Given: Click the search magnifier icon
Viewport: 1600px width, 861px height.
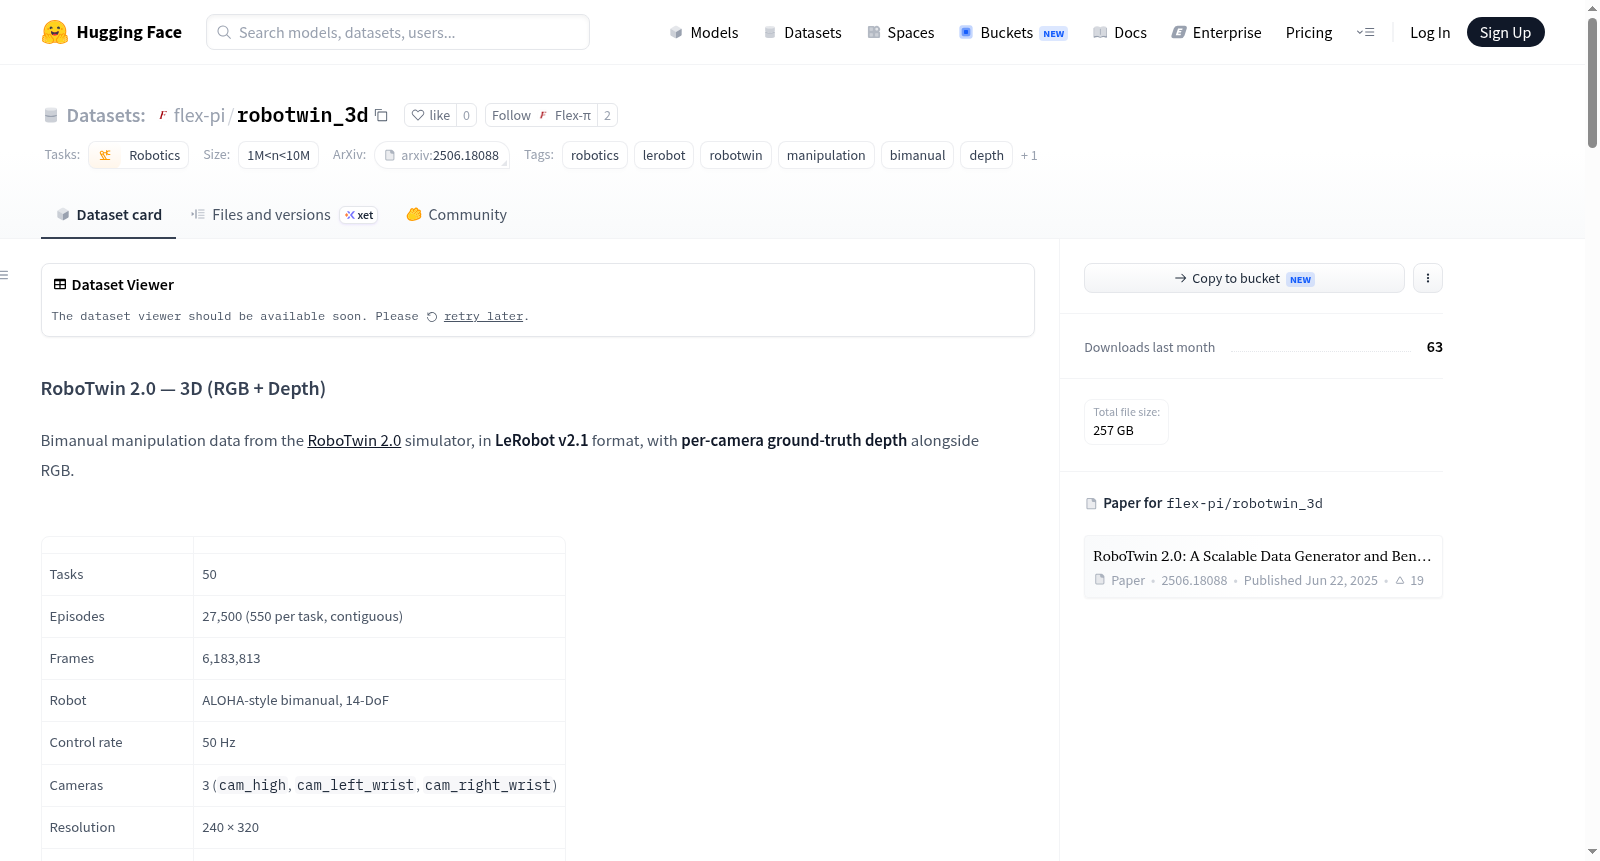Looking at the screenshot, I should tap(224, 32).
